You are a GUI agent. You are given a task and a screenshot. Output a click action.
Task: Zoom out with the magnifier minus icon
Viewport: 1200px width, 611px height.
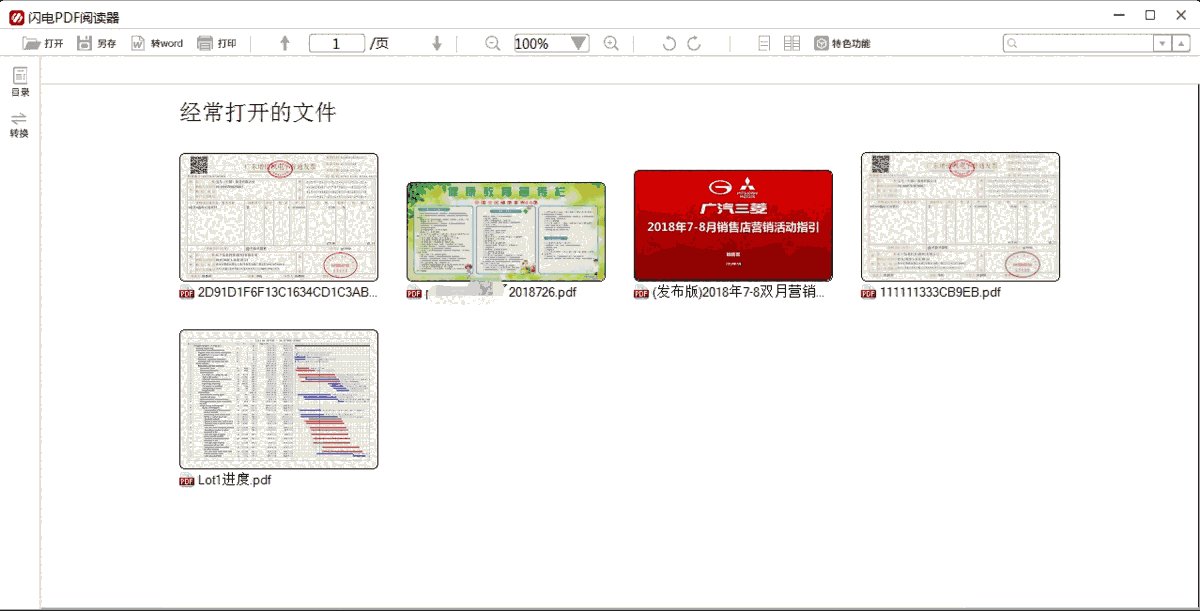492,43
